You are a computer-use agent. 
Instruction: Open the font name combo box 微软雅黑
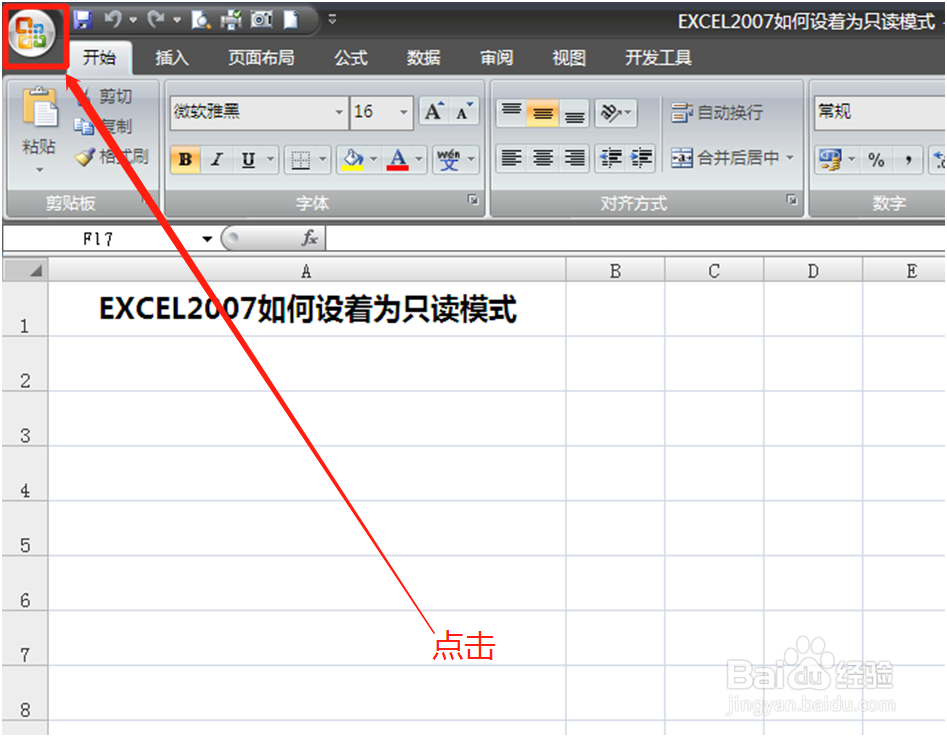[259, 112]
